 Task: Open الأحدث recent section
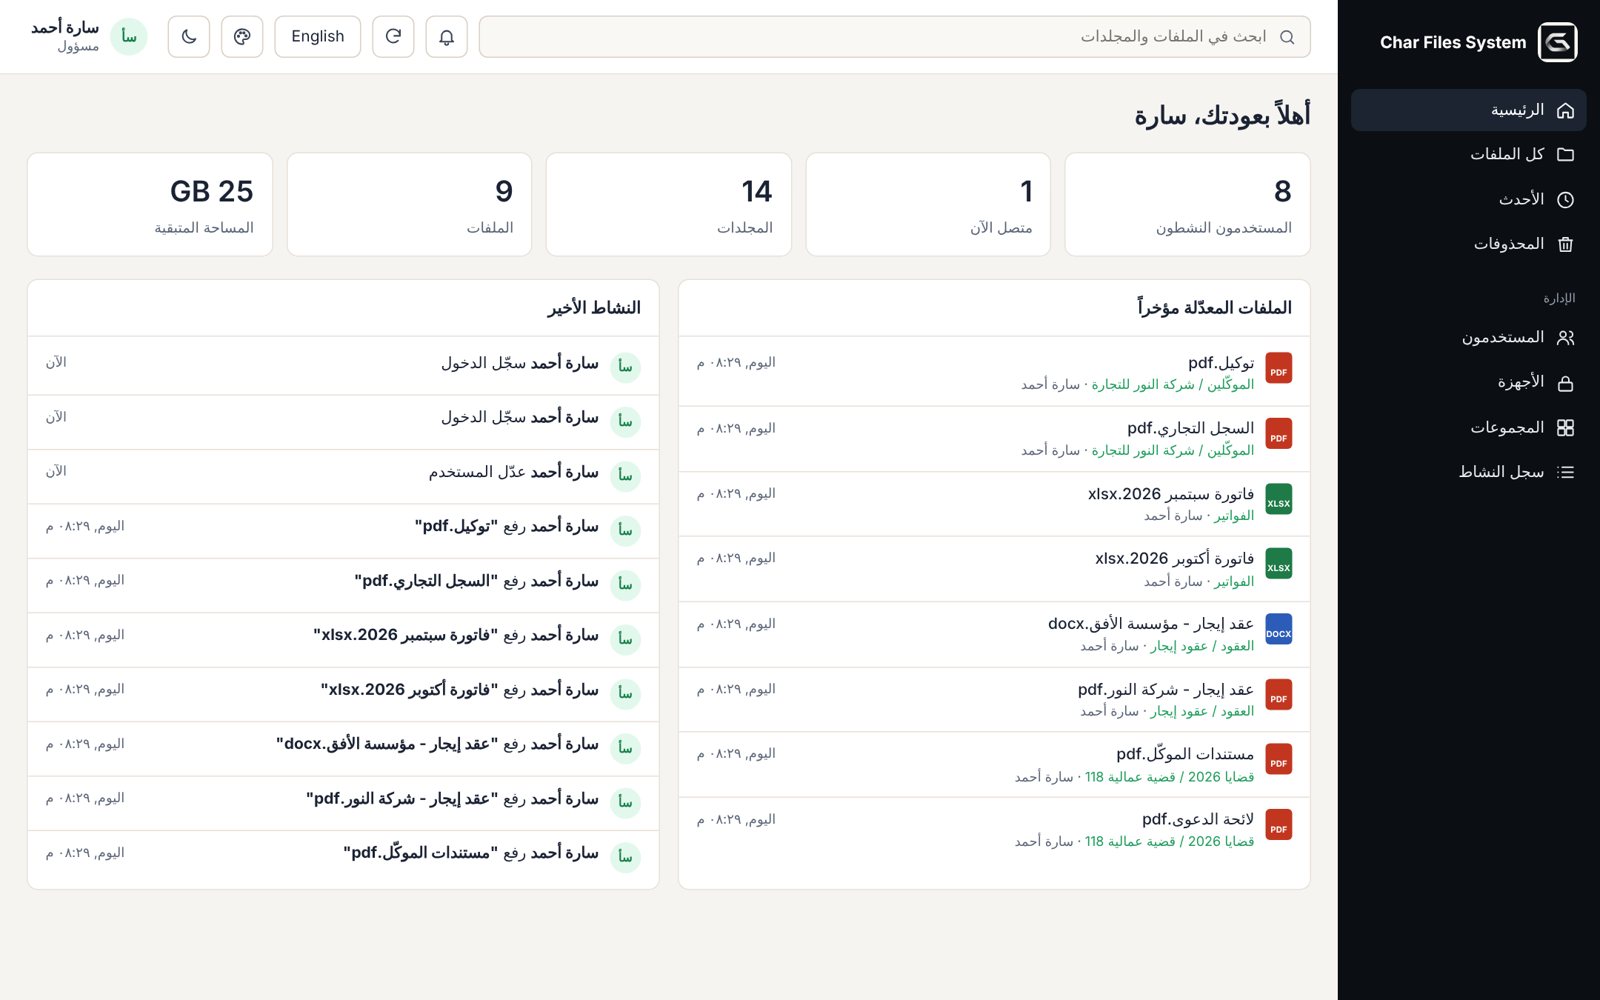[x=1469, y=199]
